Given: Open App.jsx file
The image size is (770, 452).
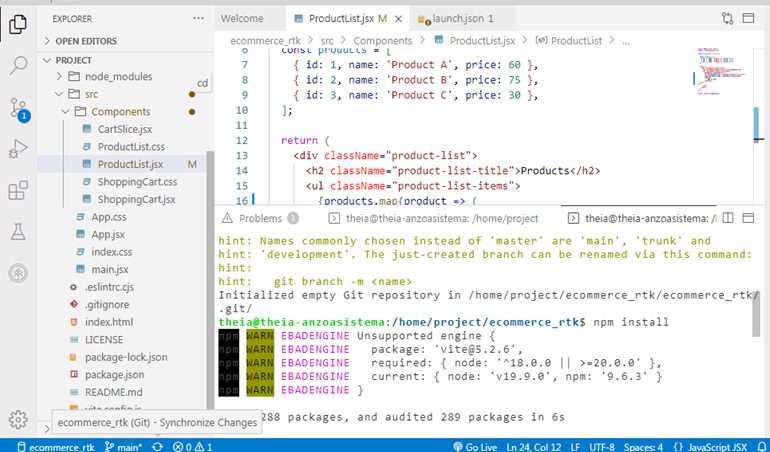Looking at the screenshot, I should pos(108,234).
